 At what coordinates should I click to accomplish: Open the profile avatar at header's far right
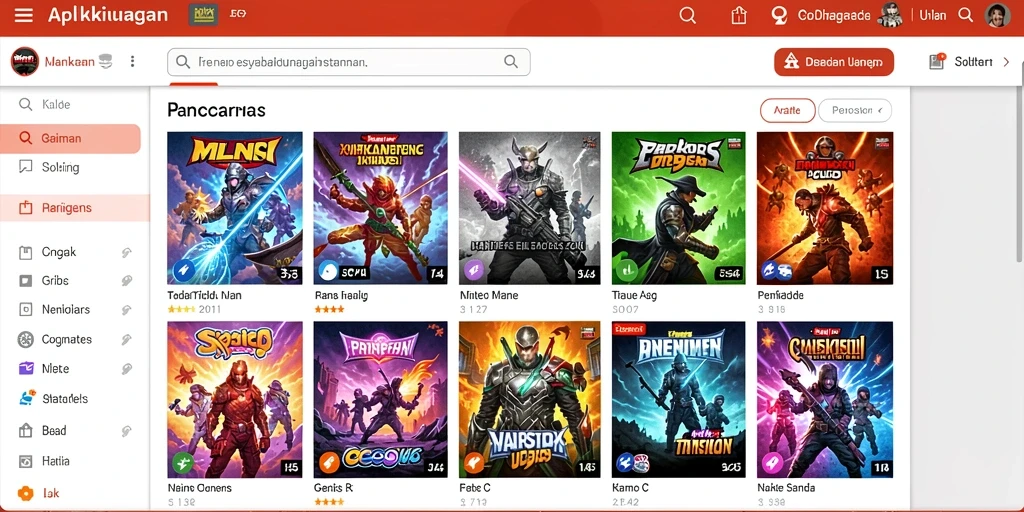[x=997, y=15]
